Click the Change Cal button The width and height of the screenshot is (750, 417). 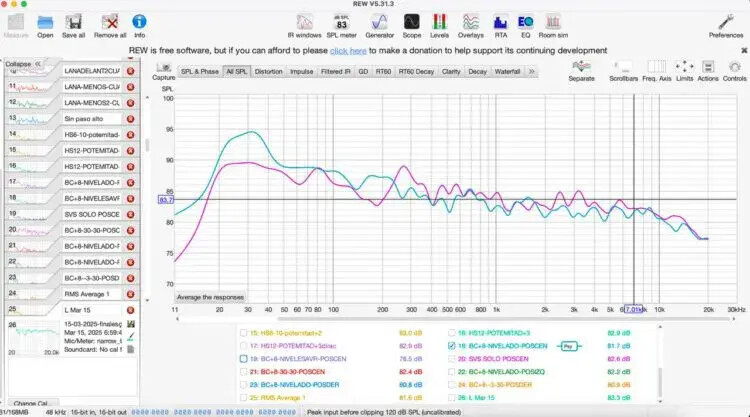31,404
